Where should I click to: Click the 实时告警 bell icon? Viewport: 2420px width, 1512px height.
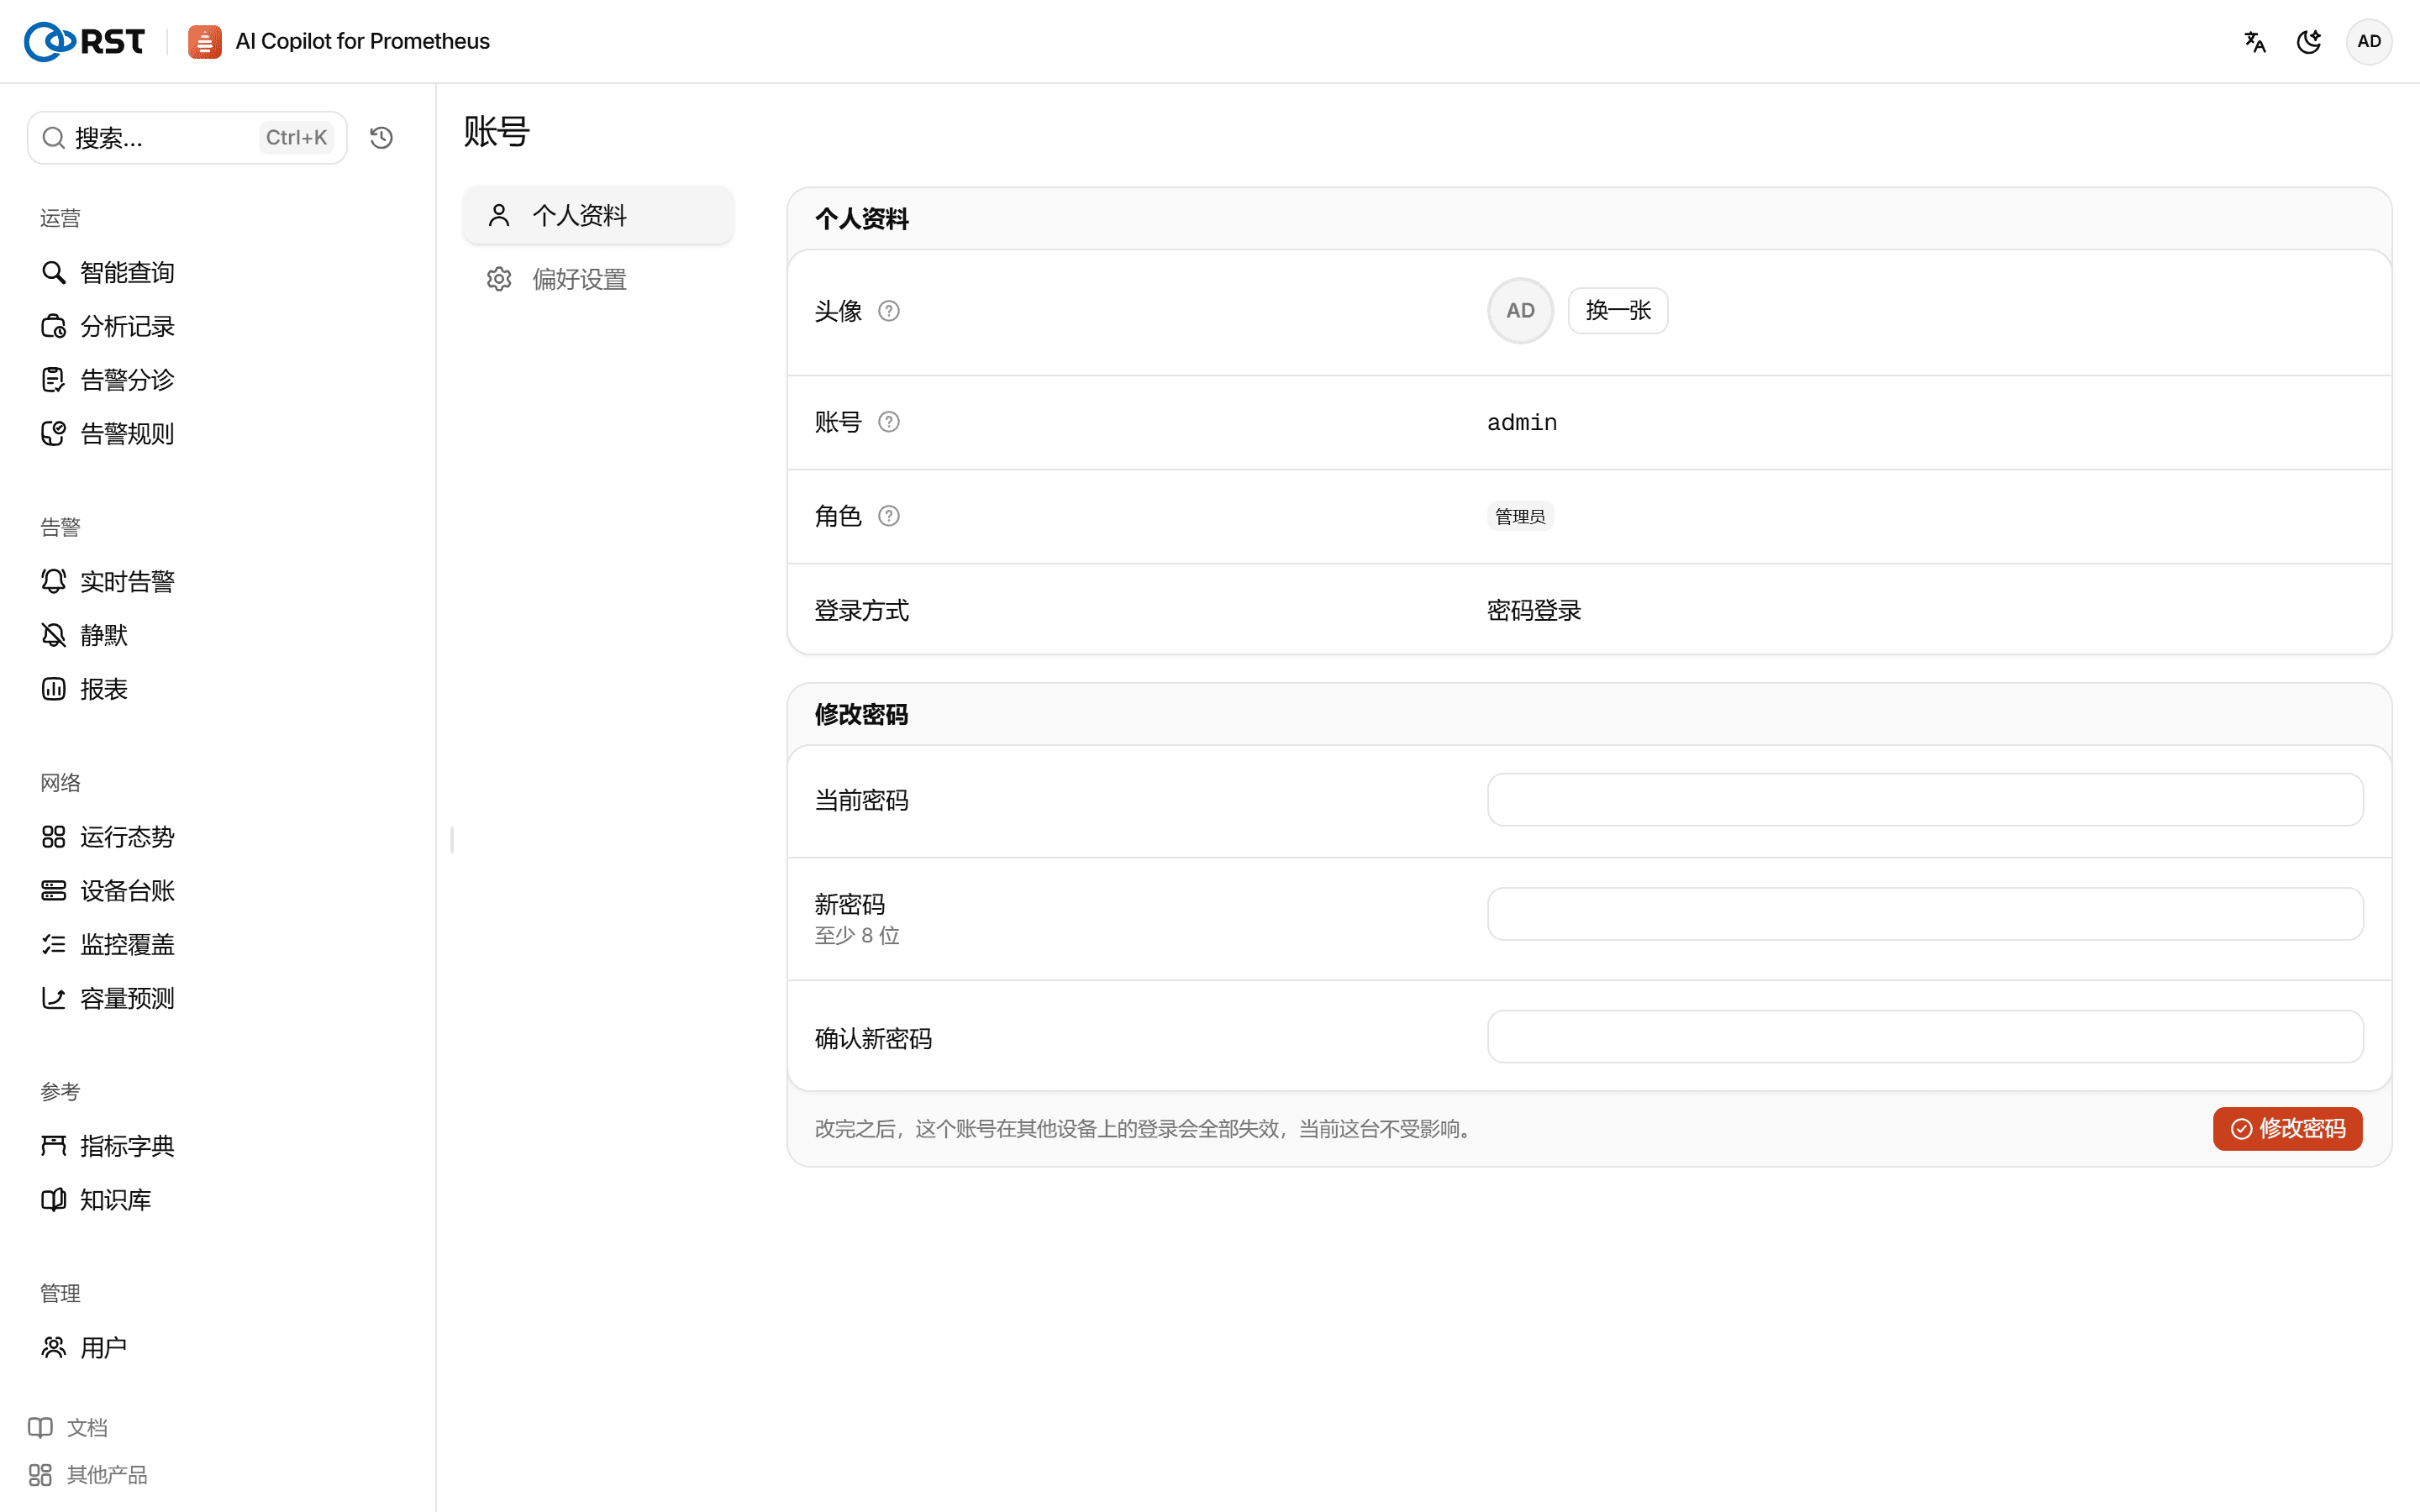point(54,581)
